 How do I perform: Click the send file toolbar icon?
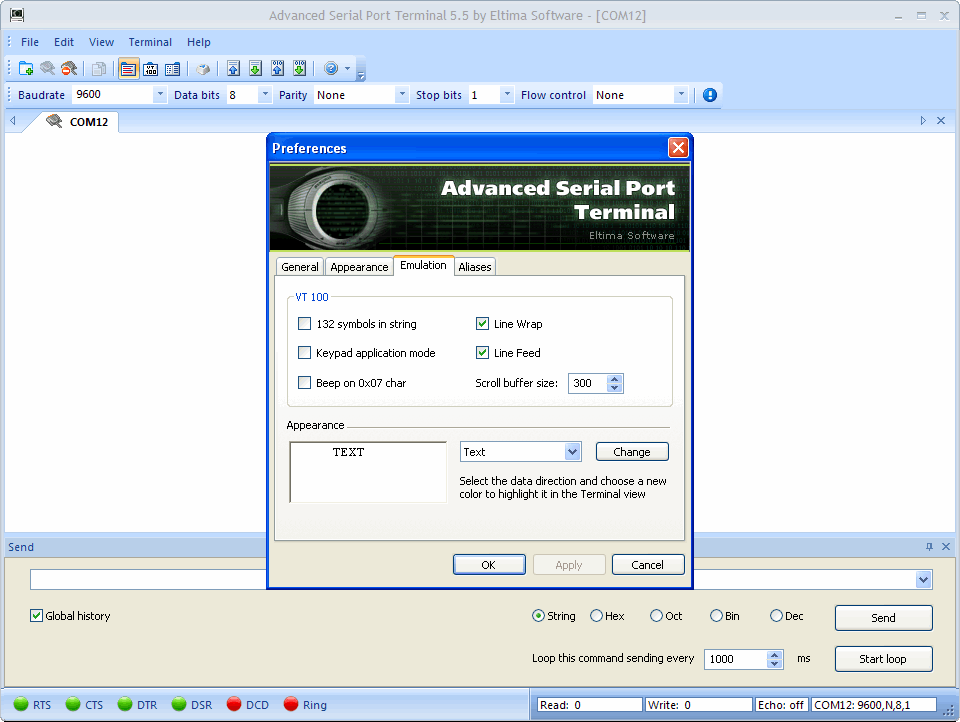pyautogui.click(x=231, y=68)
